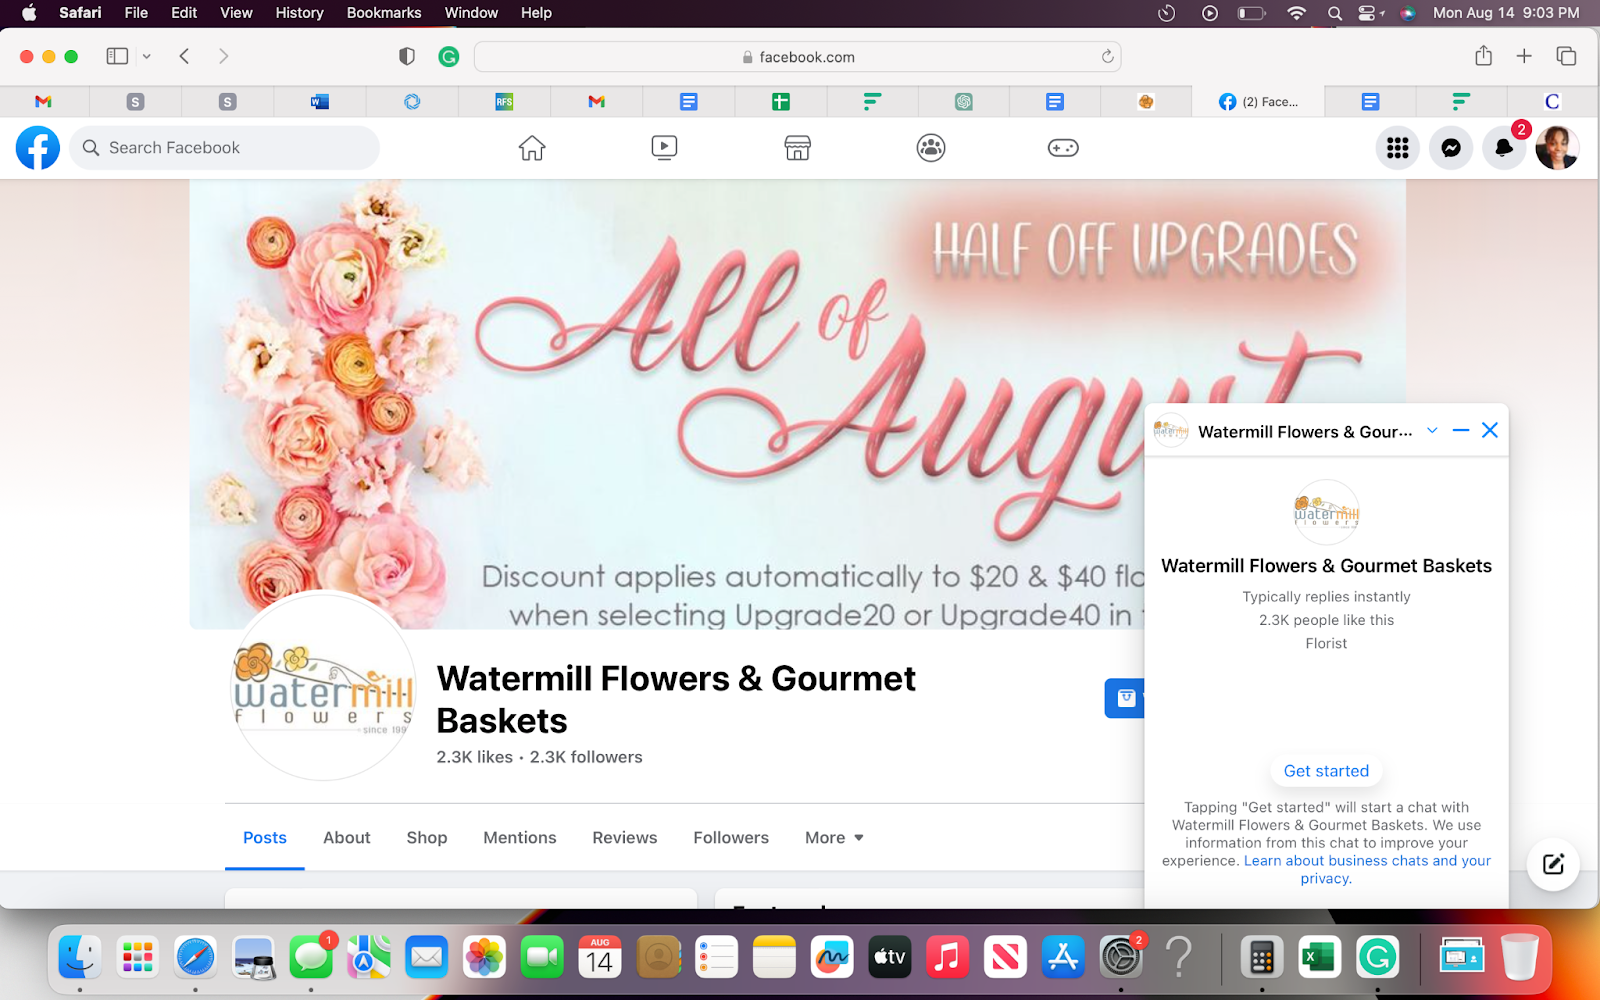Open the App Store from the Dock
The height and width of the screenshot is (1000, 1600).
coord(1063,958)
